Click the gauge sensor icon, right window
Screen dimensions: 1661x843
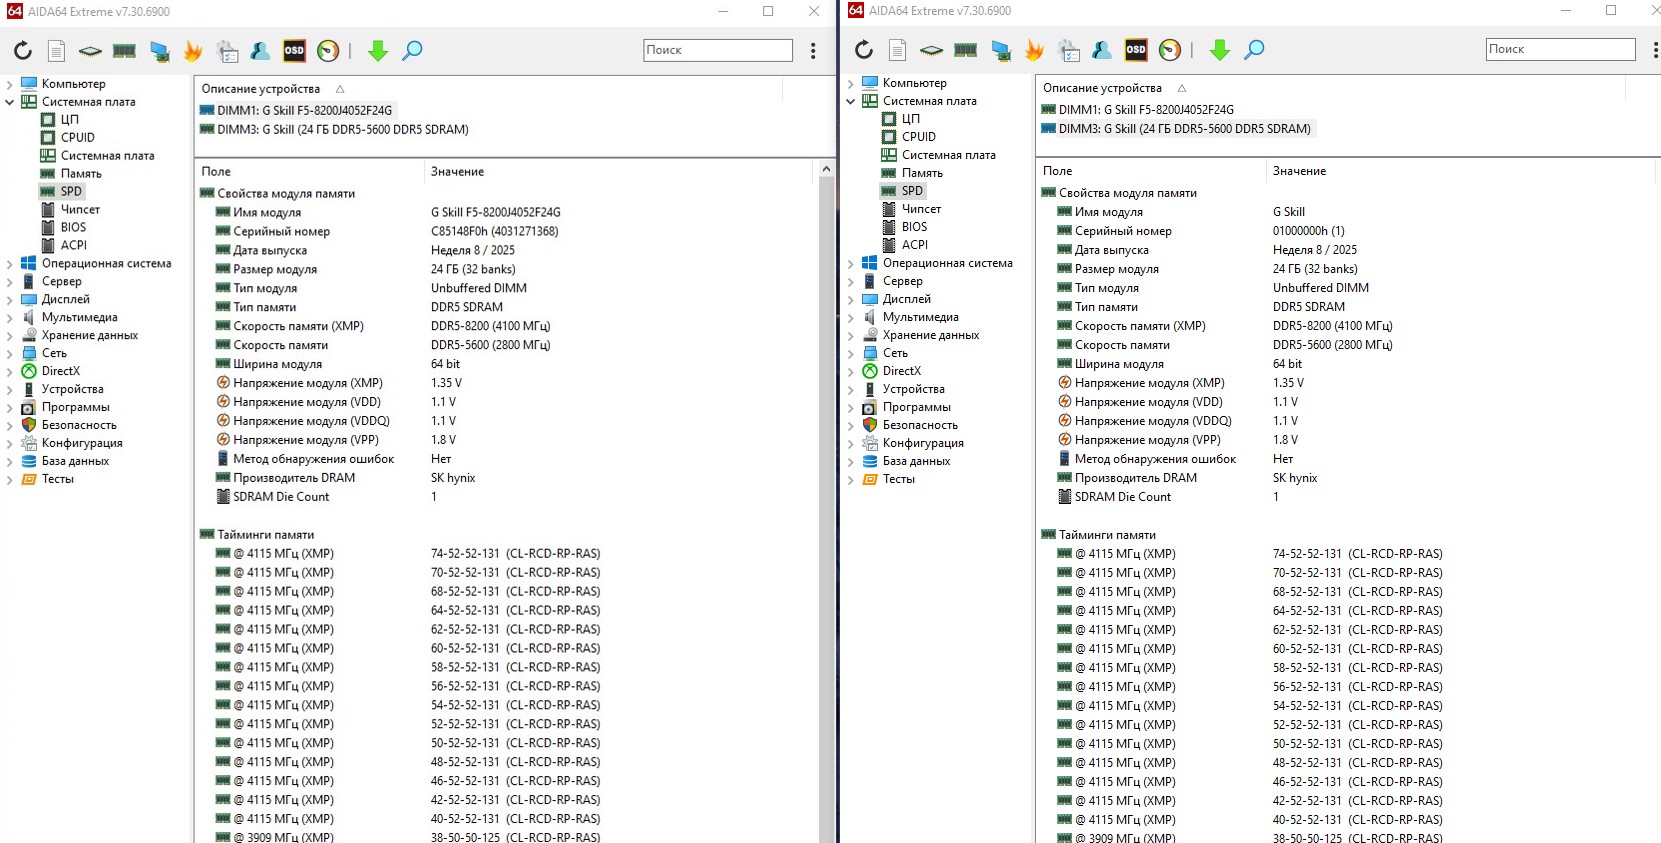pyautogui.click(x=1170, y=49)
